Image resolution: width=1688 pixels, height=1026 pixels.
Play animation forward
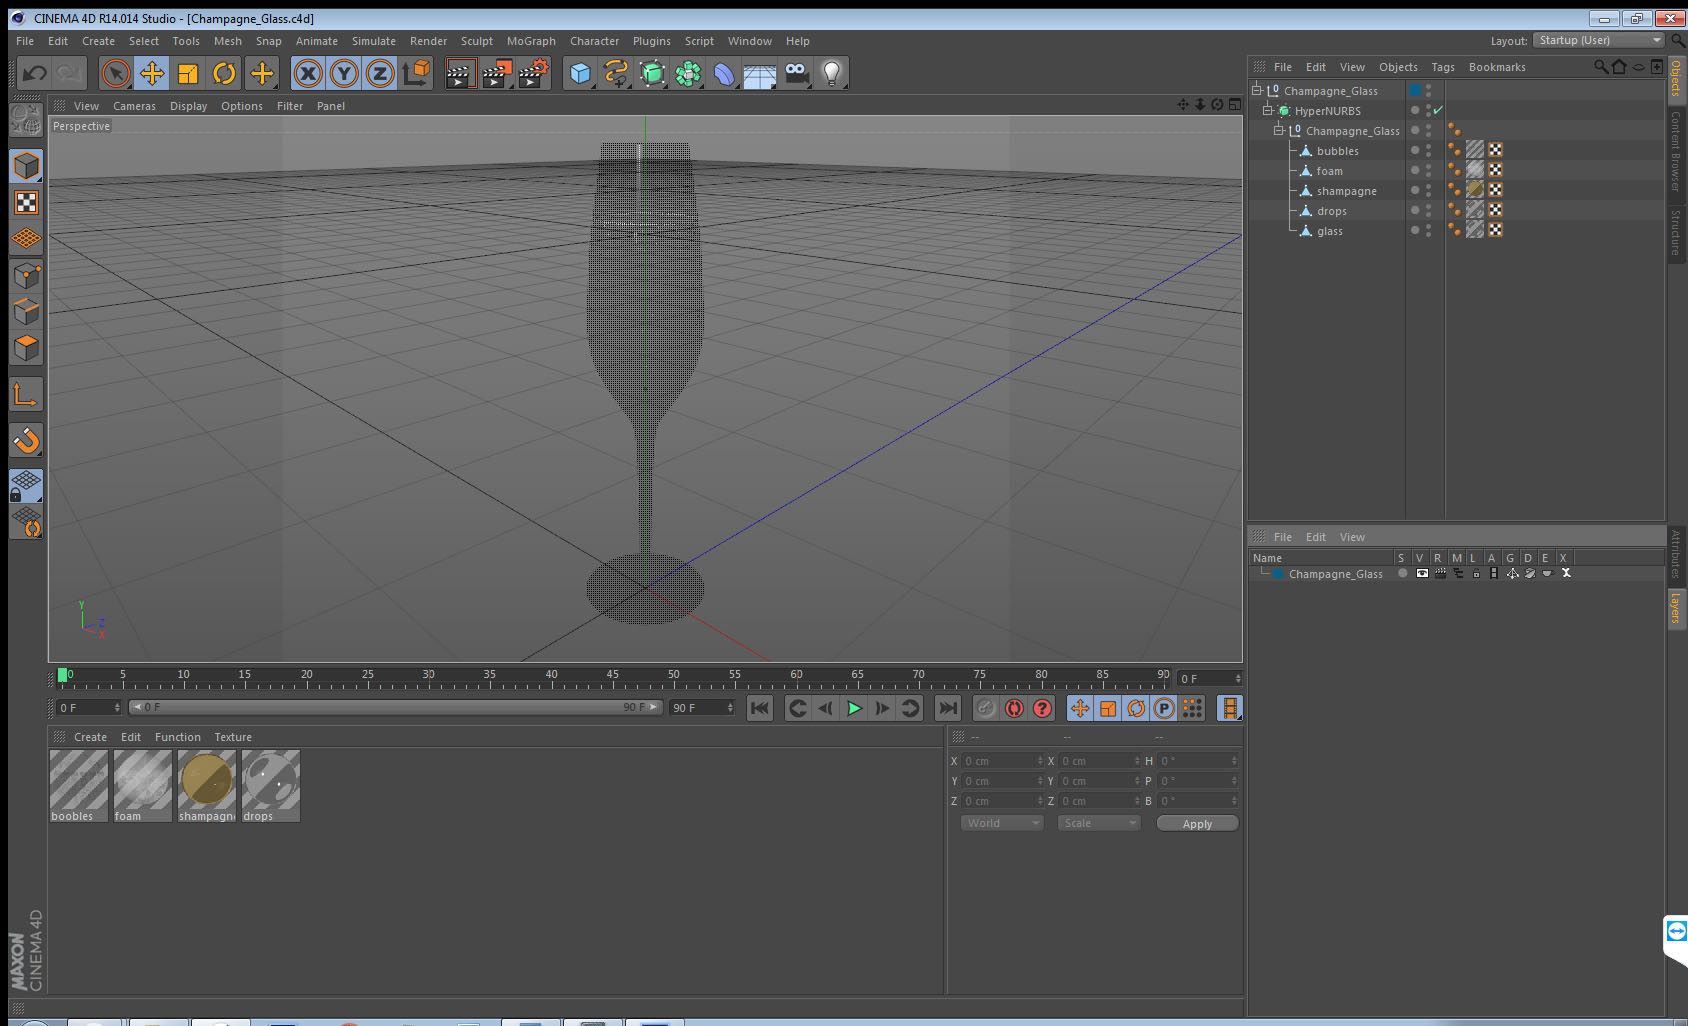coord(854,708)
